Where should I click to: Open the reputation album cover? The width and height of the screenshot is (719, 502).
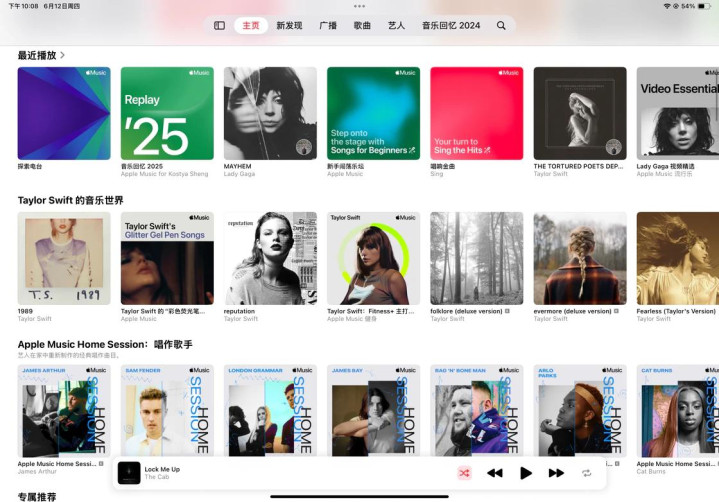[x=270, y=258]
